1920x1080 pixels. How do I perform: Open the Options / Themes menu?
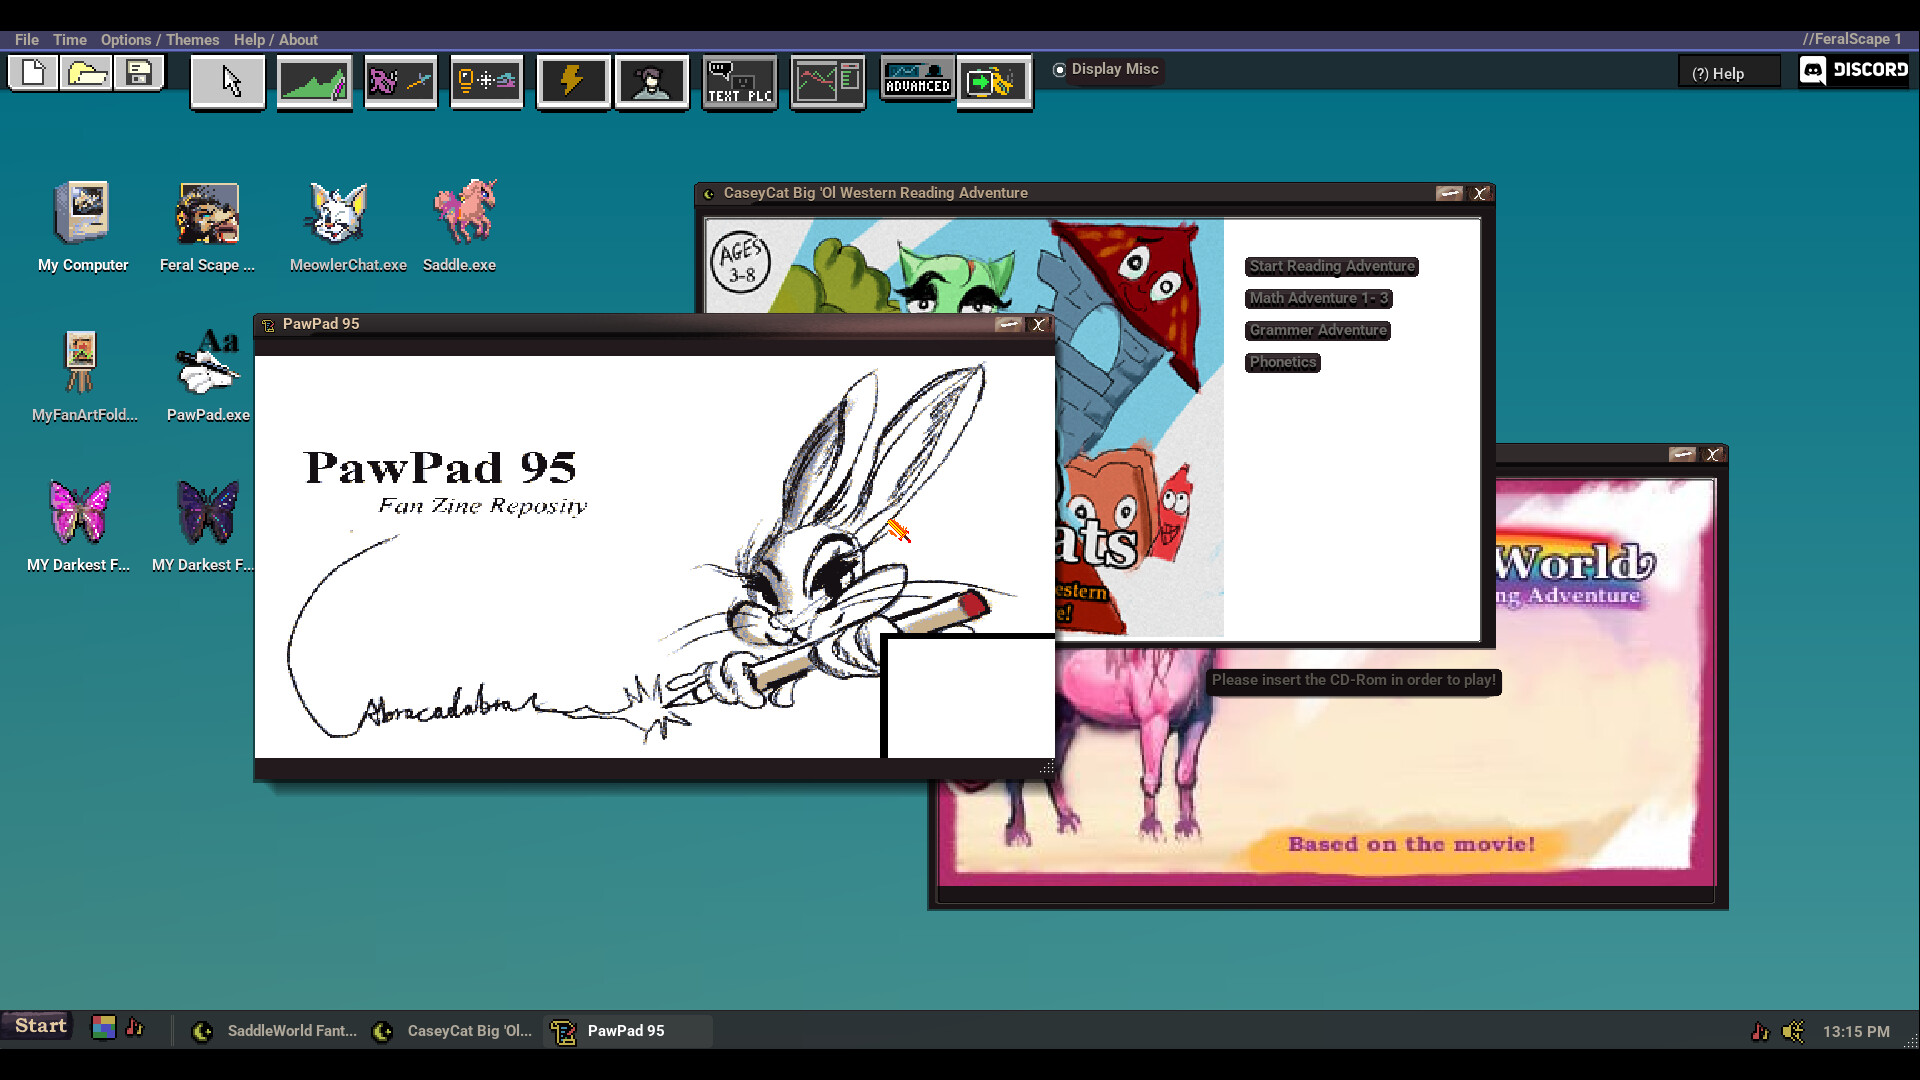[160, 40]
